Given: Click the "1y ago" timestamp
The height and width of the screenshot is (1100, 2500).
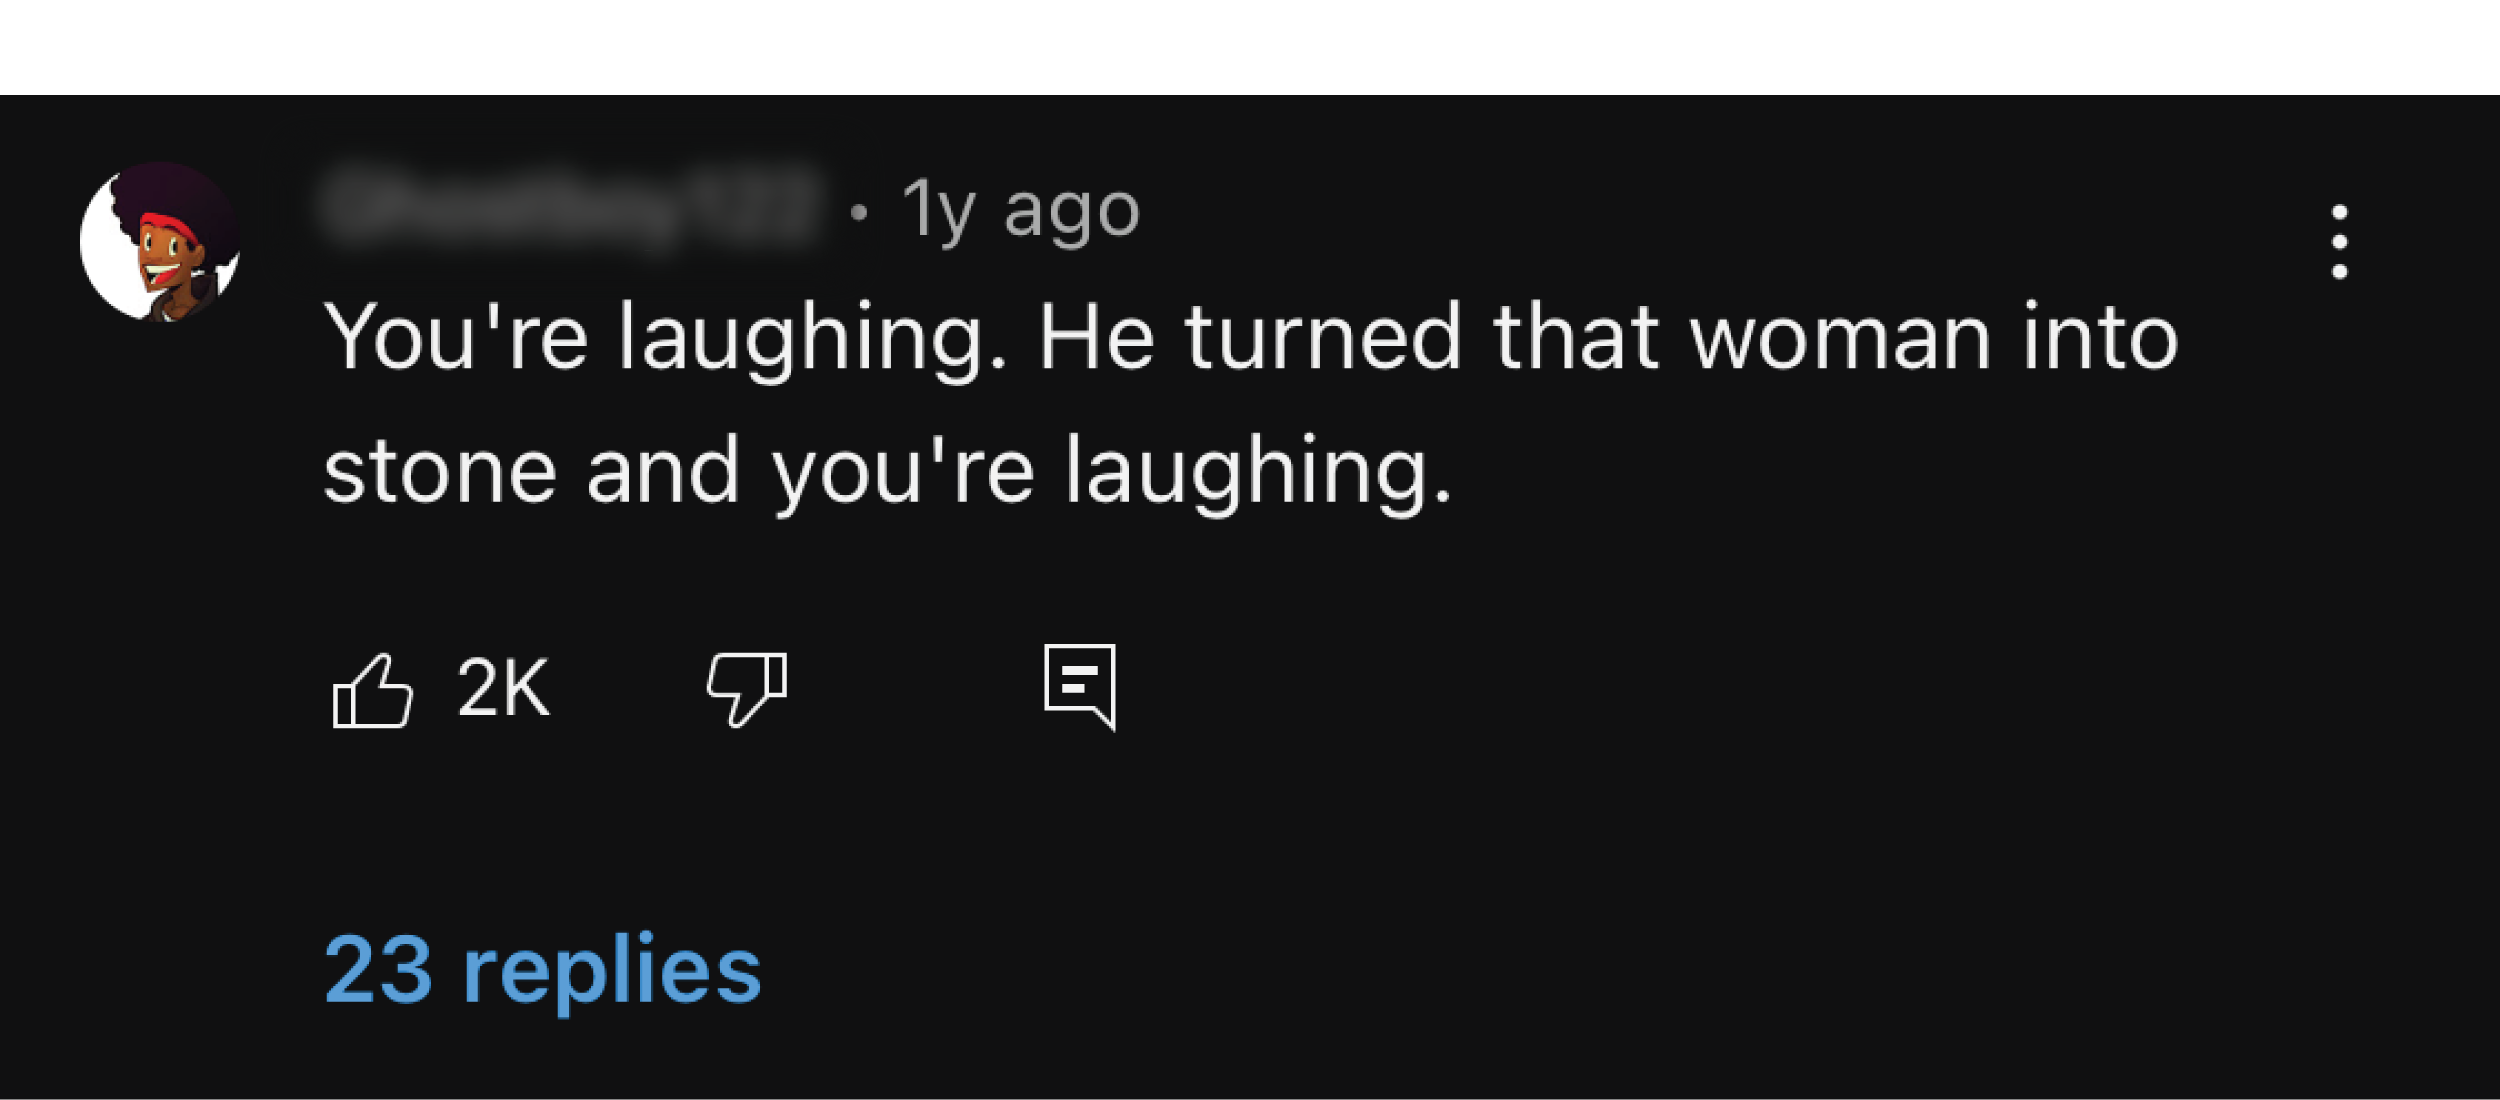Looking at the screenshot, I should (1020, 210).
